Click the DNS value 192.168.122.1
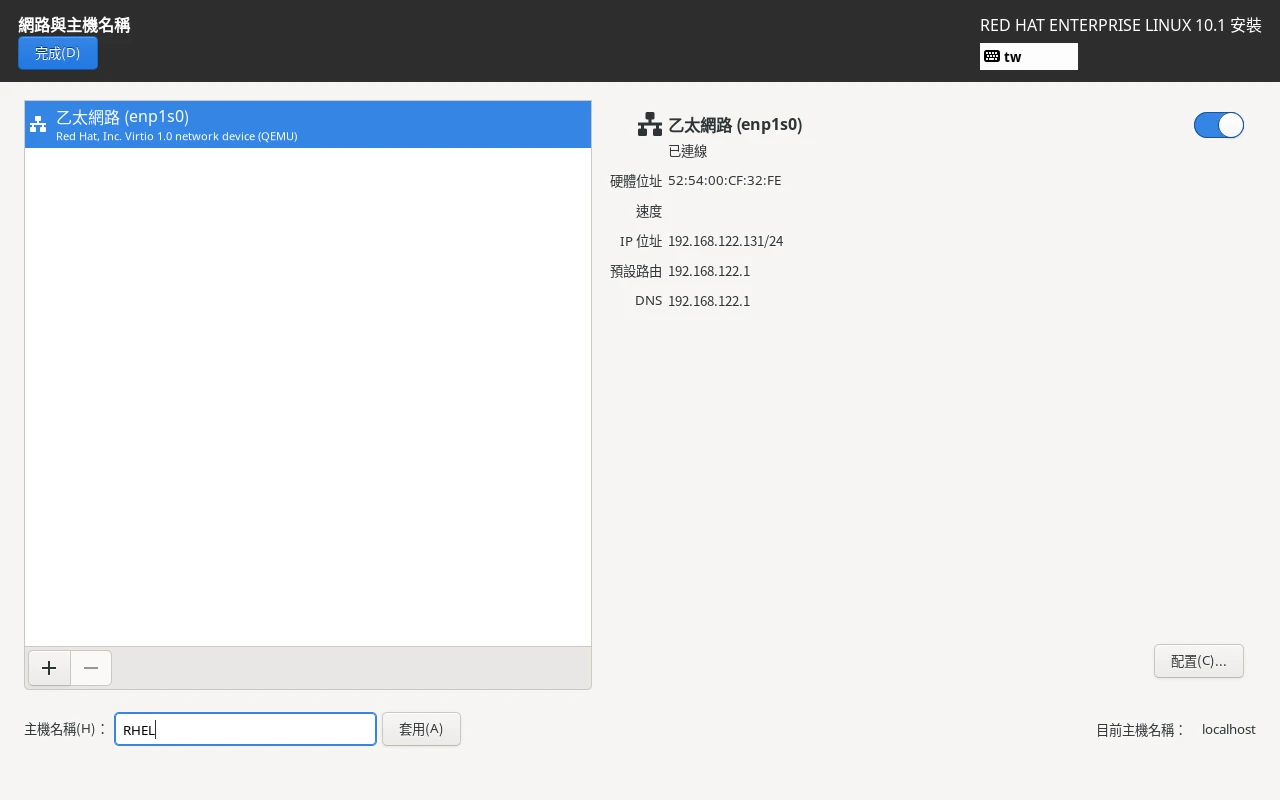 click(x=709, y=301)
